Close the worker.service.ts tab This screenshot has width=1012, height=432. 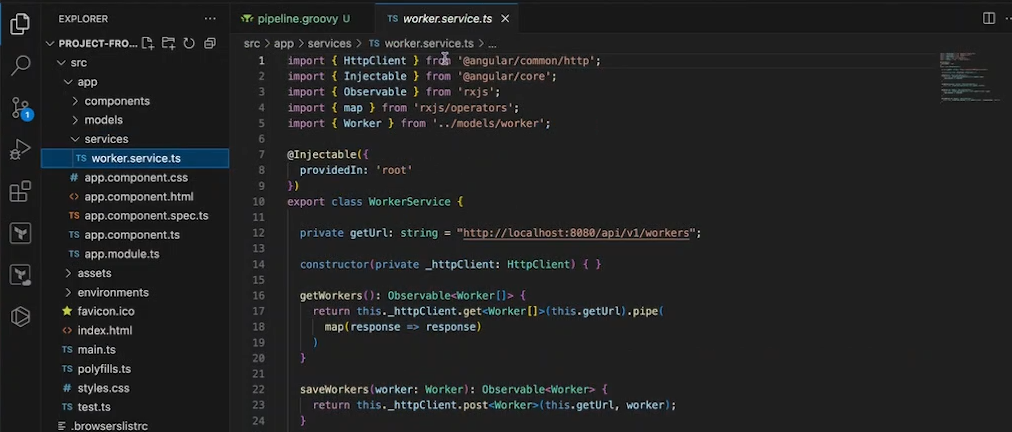point(506,18)
